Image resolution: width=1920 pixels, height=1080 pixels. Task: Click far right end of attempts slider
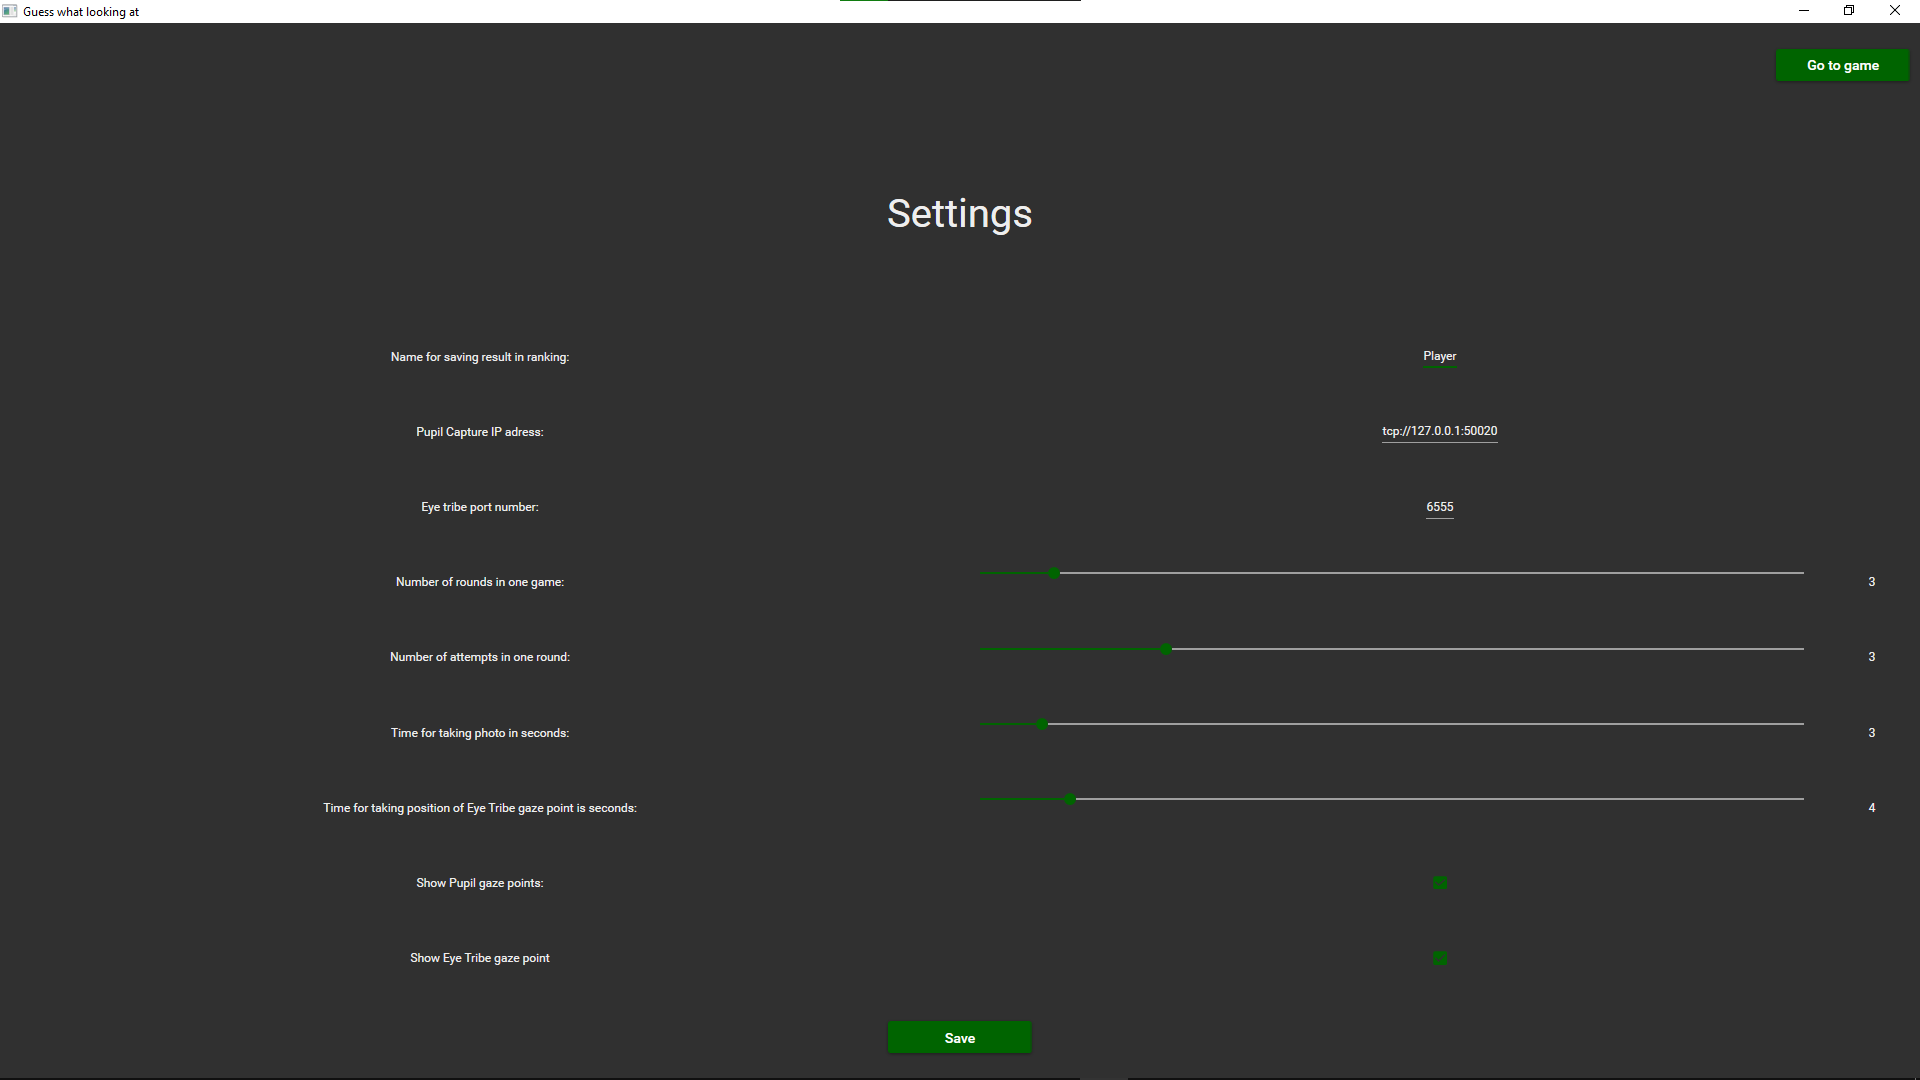[x=1801, y=649]
